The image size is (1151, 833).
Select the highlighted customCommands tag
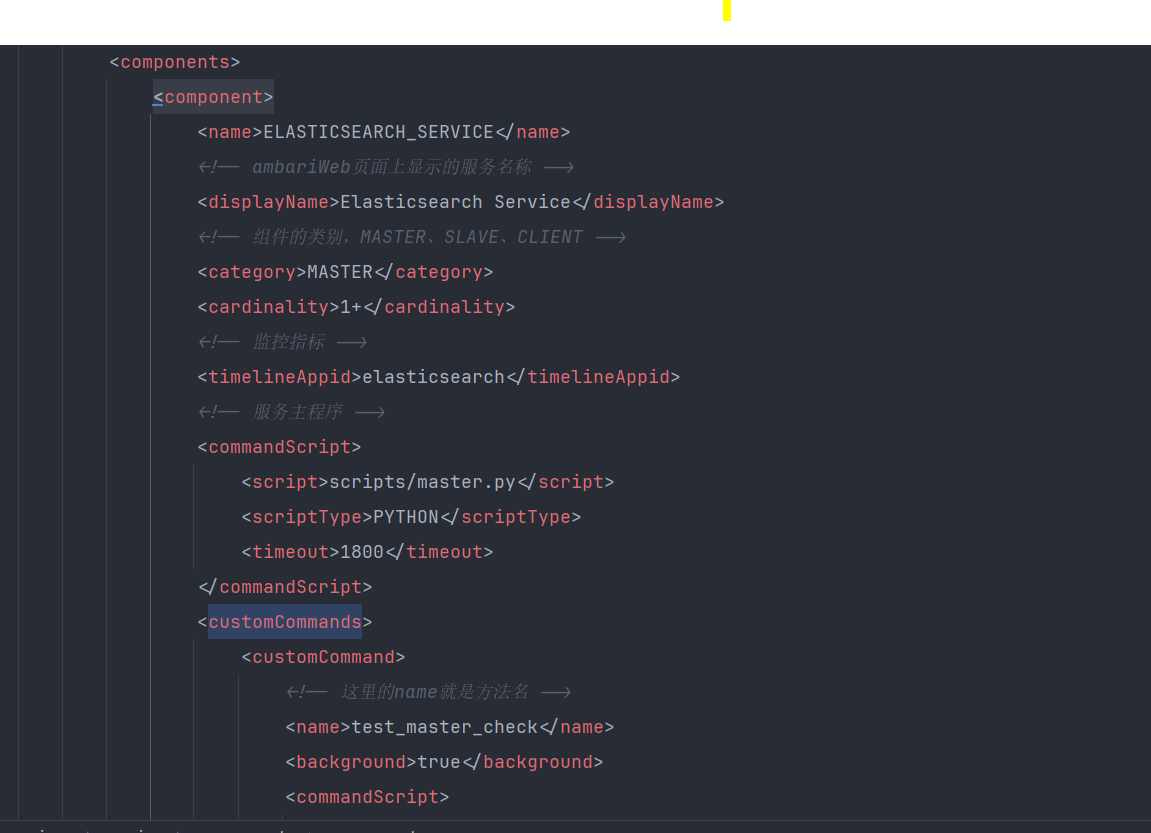pos(284,621)
